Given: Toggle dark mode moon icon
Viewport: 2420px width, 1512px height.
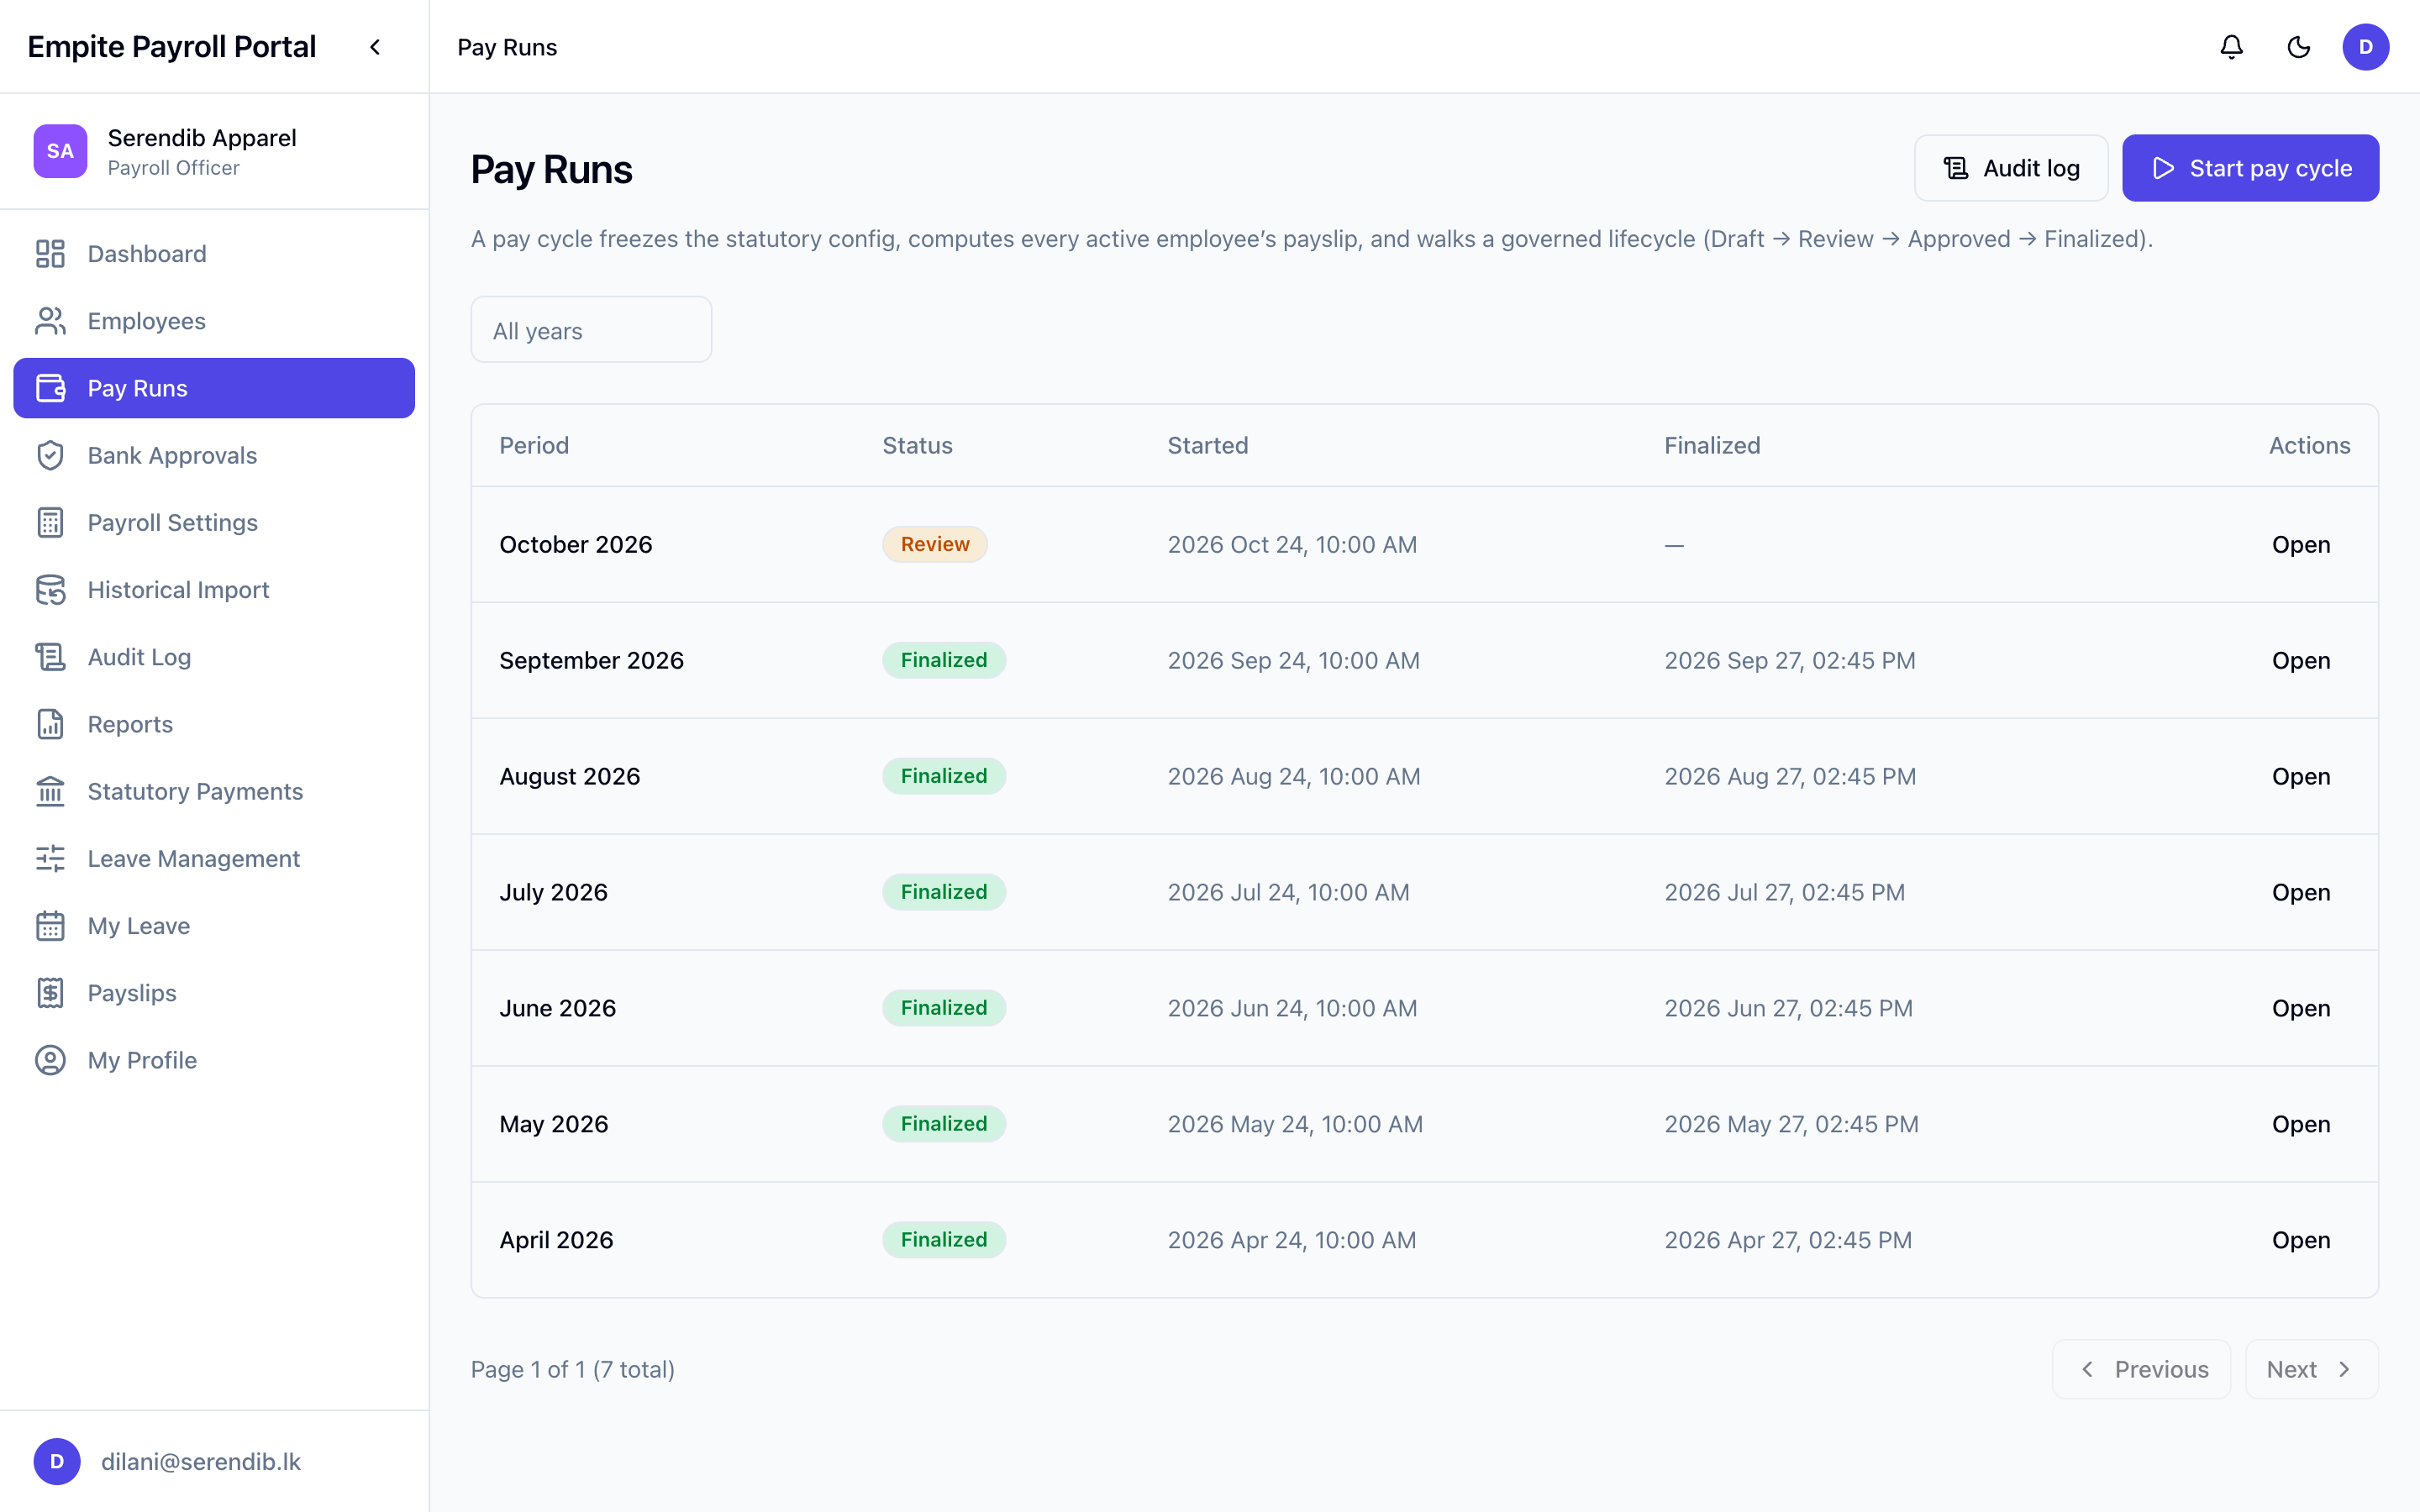Looking at the screenshot, I should point(2298,47).
